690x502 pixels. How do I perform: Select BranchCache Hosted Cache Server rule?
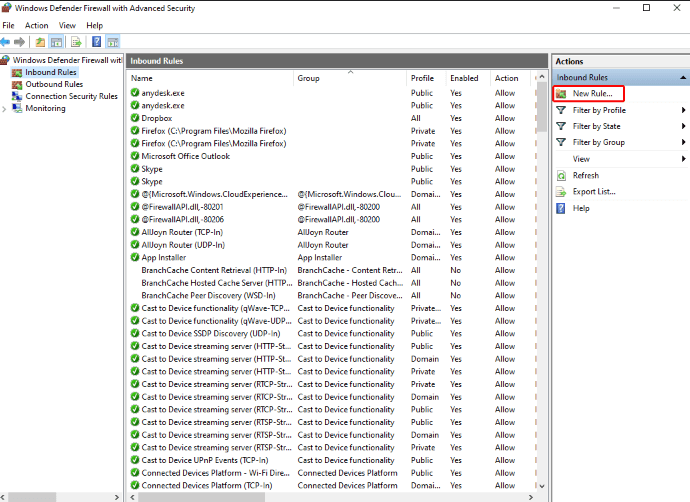click(x=217, y=283)
